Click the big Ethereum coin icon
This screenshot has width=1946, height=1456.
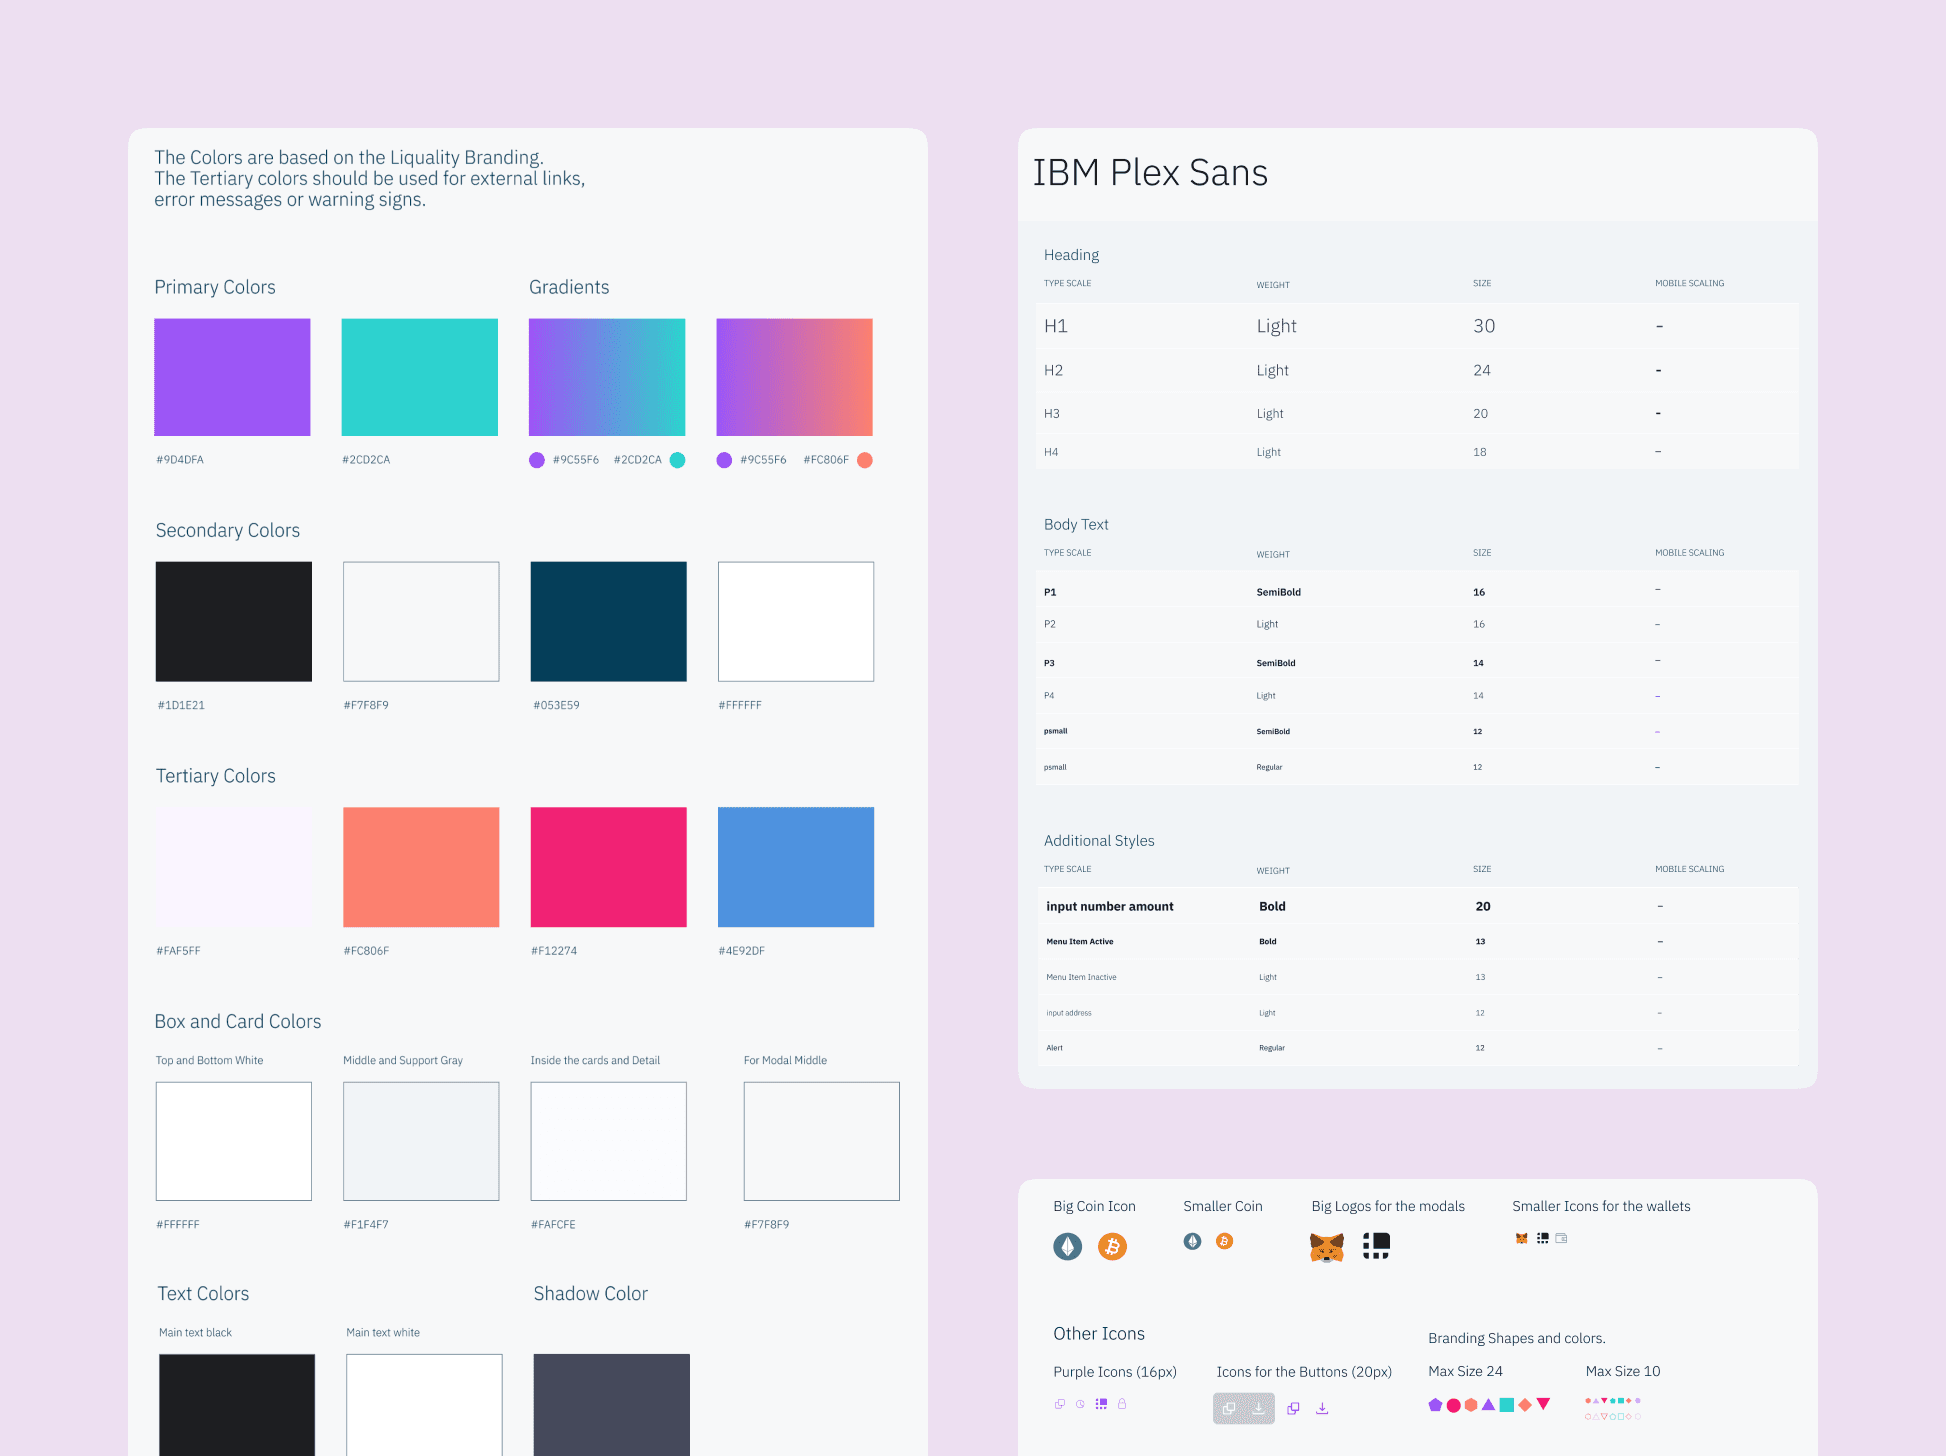[x=1067, y=1246]
